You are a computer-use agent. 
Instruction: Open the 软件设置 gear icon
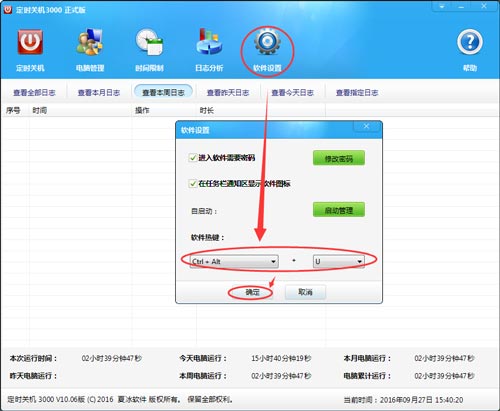click(267, 42)
